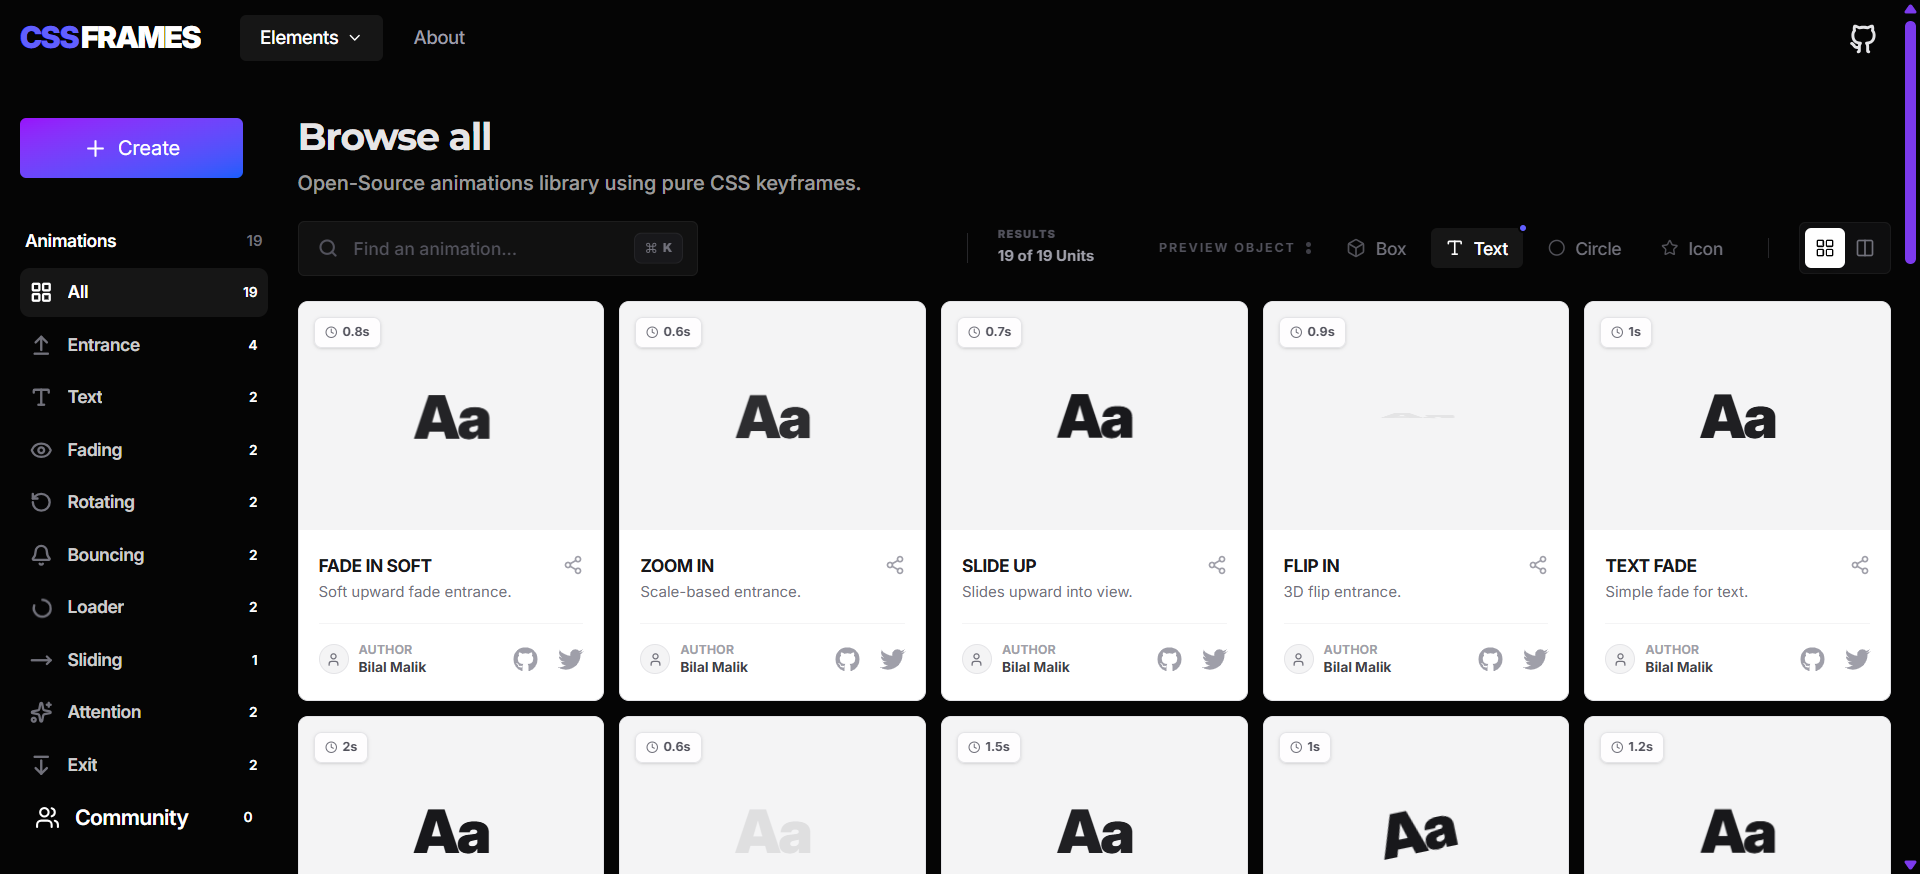Click the search magnifier icon
This screenshot has height=874, width=1920.
[328, 248]
